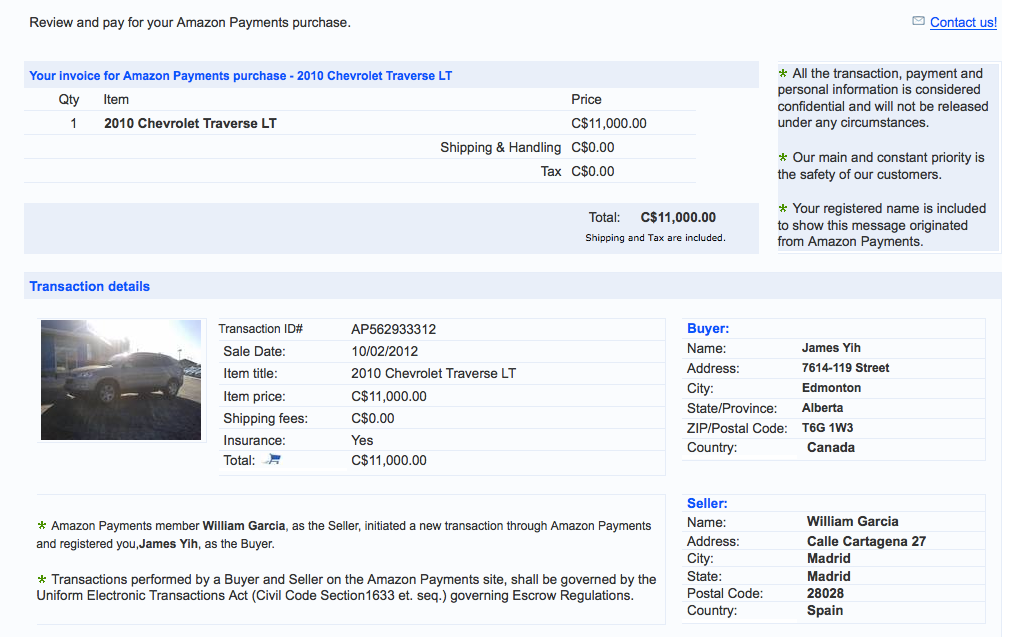Click the Tax label in the invoice
The image size is (1030, 637).
click(551, 171)
